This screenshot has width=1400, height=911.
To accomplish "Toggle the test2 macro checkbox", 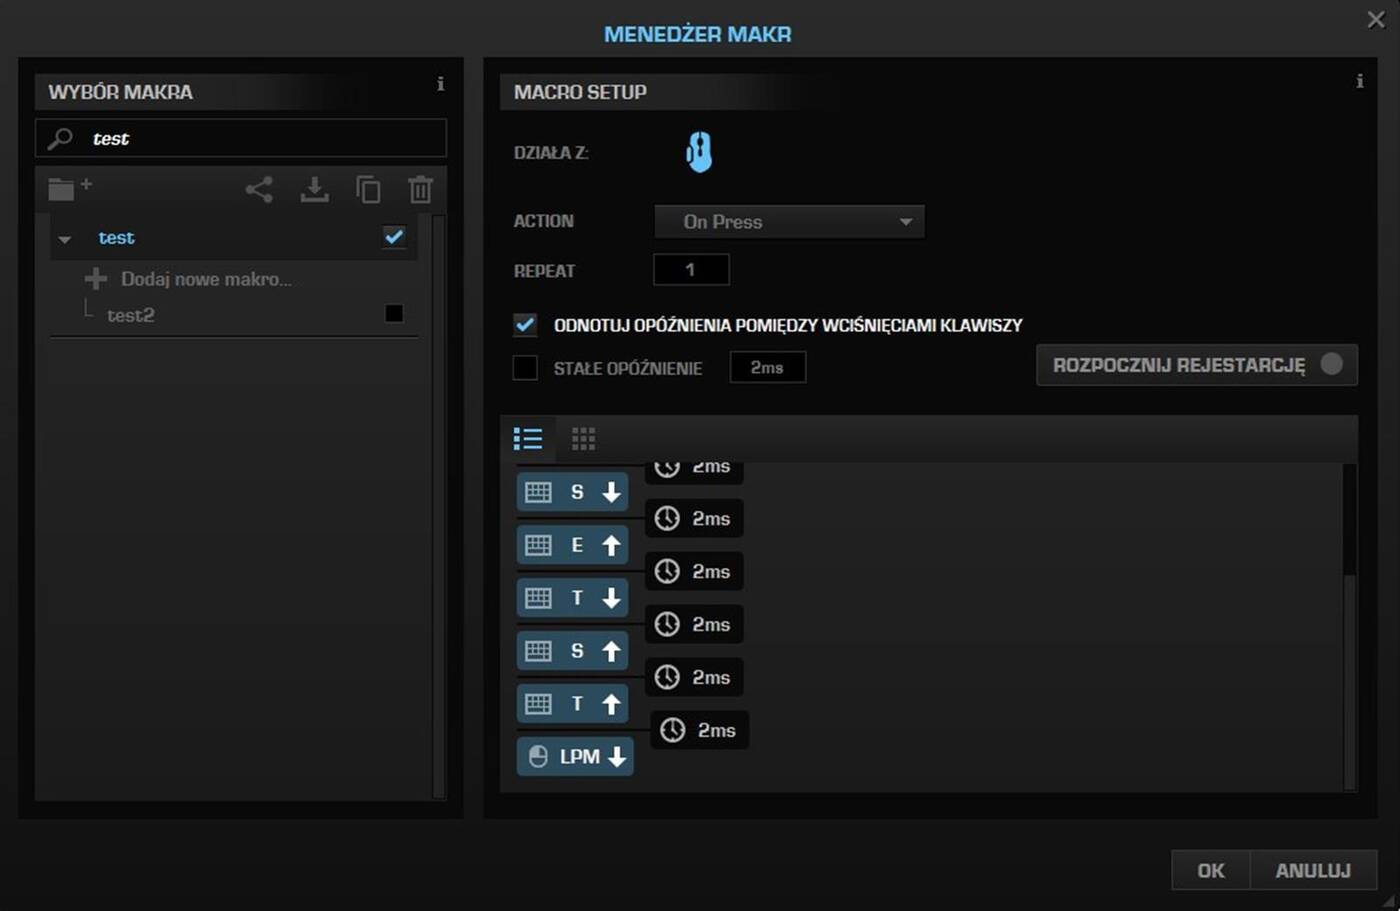I will (x=394, y=314).
